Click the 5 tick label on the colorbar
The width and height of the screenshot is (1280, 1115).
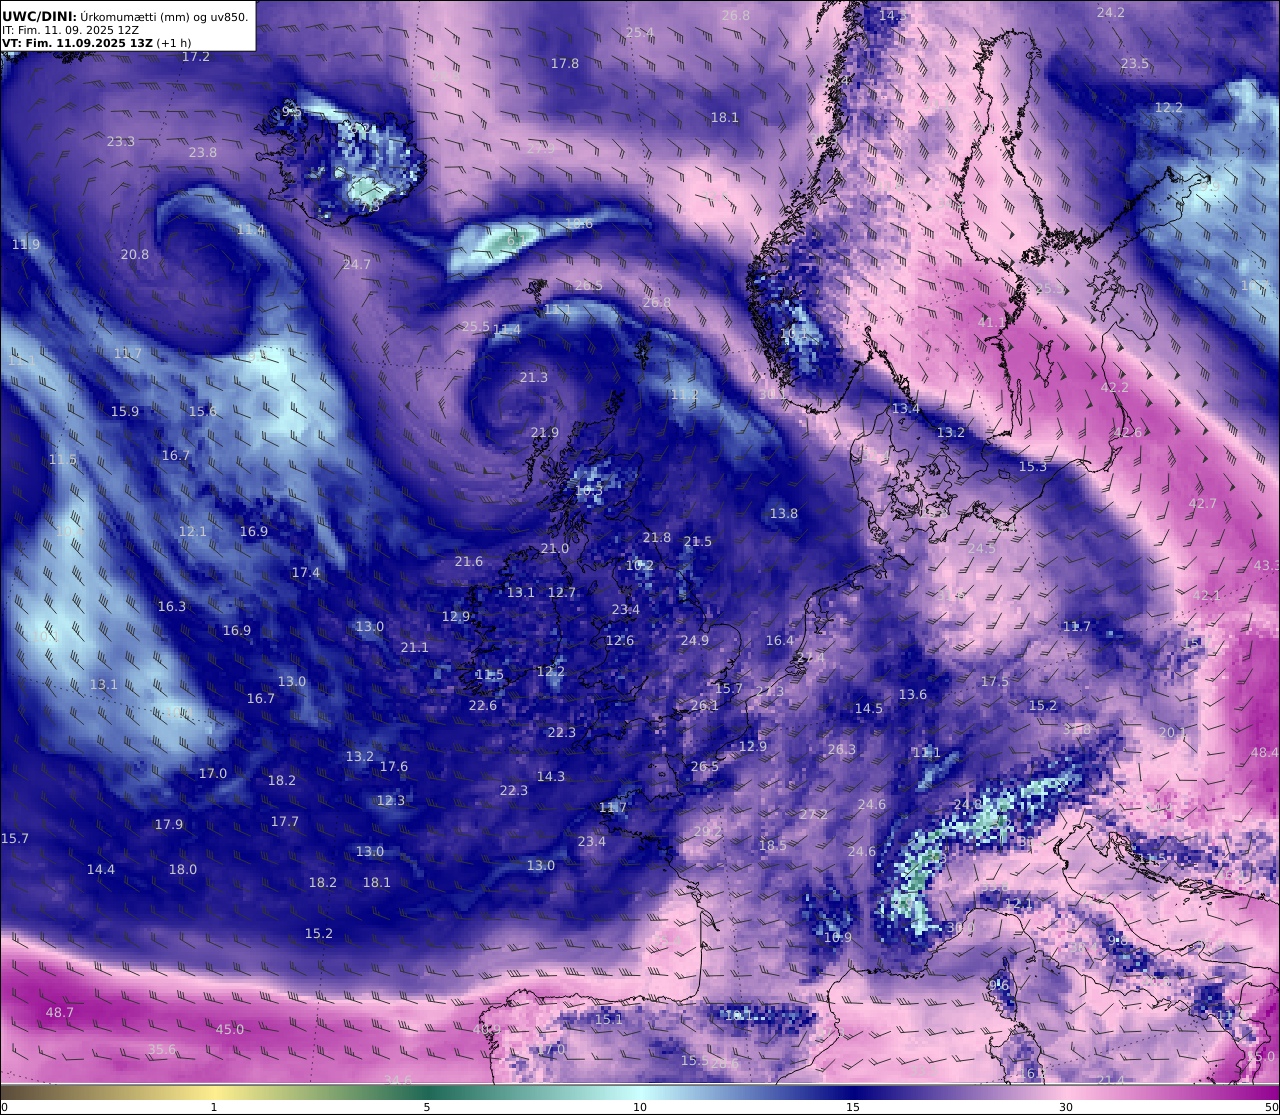click(x=427, y=1107)
